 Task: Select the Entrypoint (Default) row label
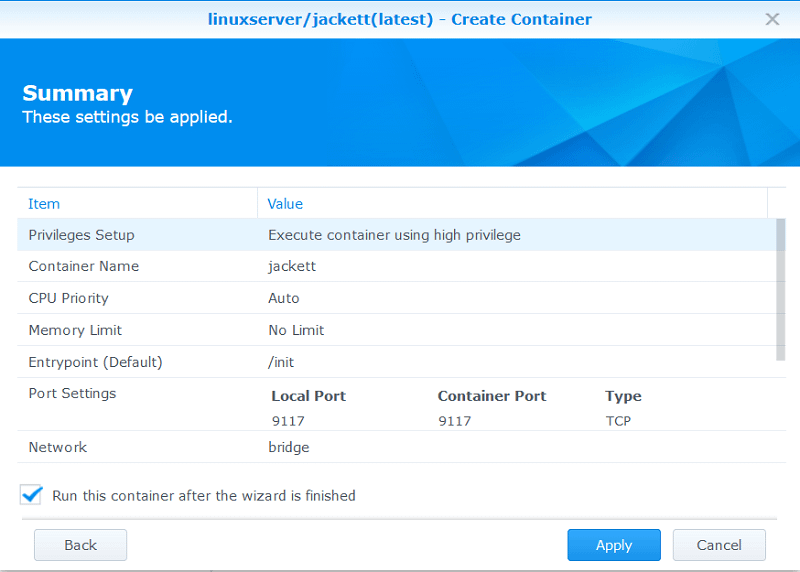pyautogui.click(x=95, y=362)
